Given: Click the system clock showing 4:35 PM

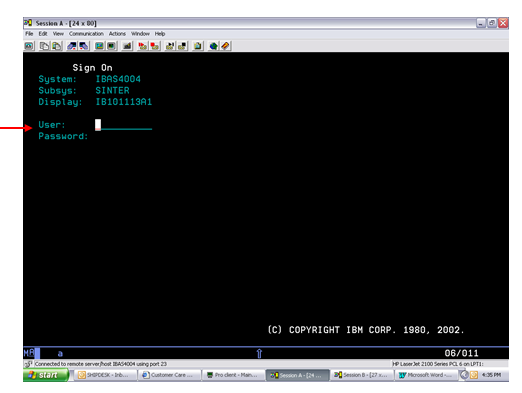Looking at the screenshot, I should coord(491,375).
